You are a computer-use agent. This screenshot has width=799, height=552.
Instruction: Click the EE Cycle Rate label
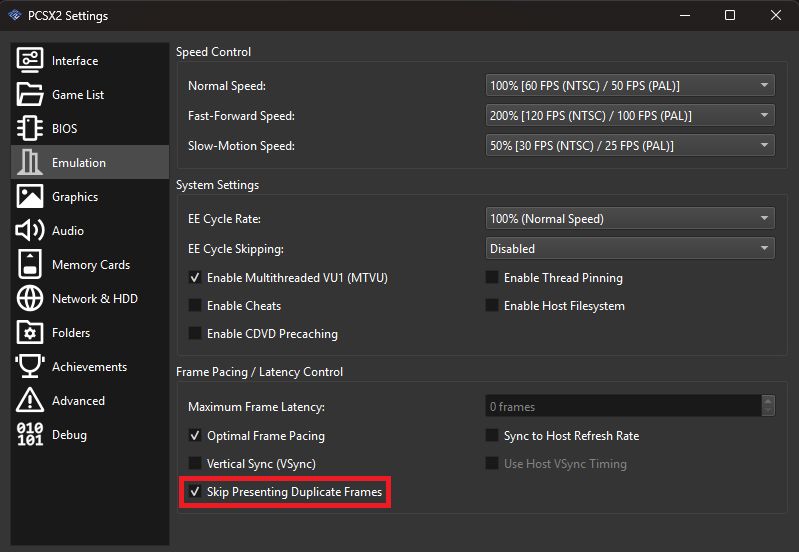click(x=224, y=219)
